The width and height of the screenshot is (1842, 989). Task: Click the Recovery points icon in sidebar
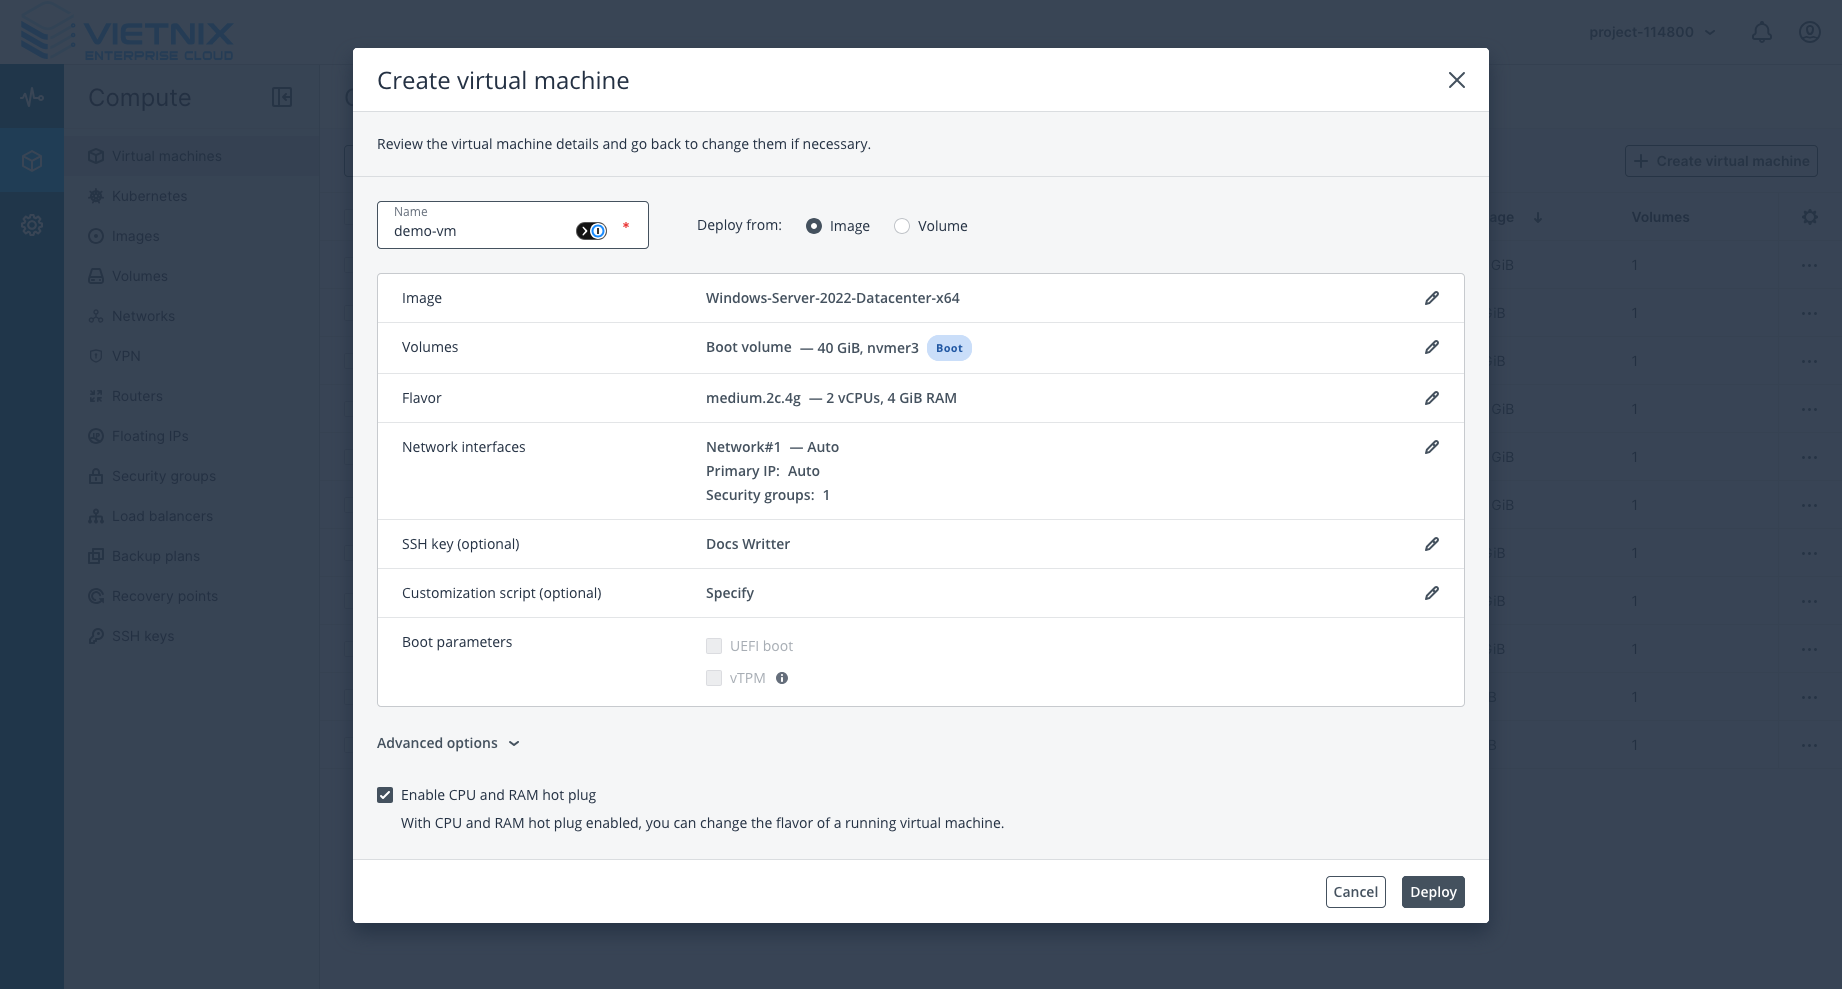[96, 596]
